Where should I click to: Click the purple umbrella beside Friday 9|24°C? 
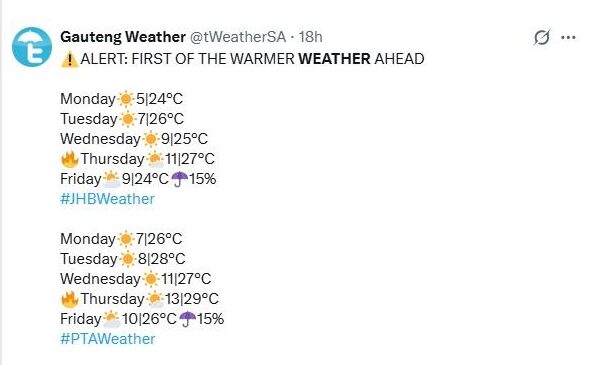point(179,179)
